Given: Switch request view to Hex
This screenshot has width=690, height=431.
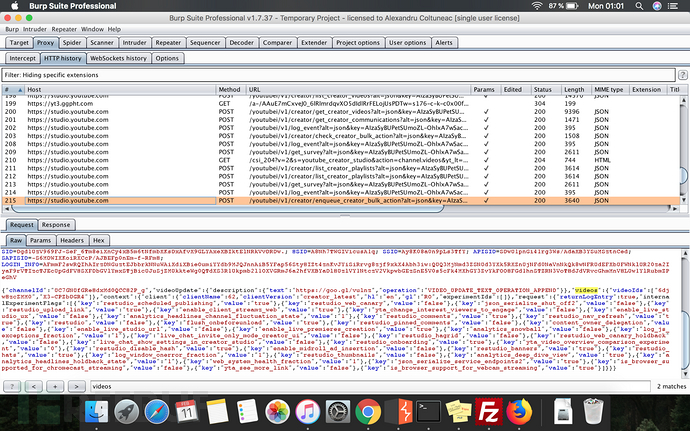Looking at the screenshot, I should click(x=99, y=240).
